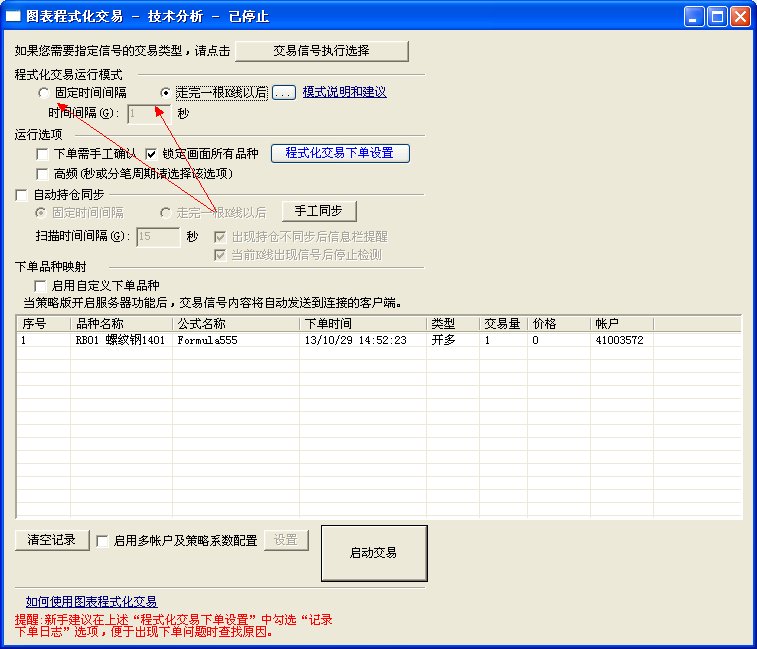757x649 pixels.
Task: Uncheck 锁定画面所有品种 checkbox
Action: click(x=152, y=154)
